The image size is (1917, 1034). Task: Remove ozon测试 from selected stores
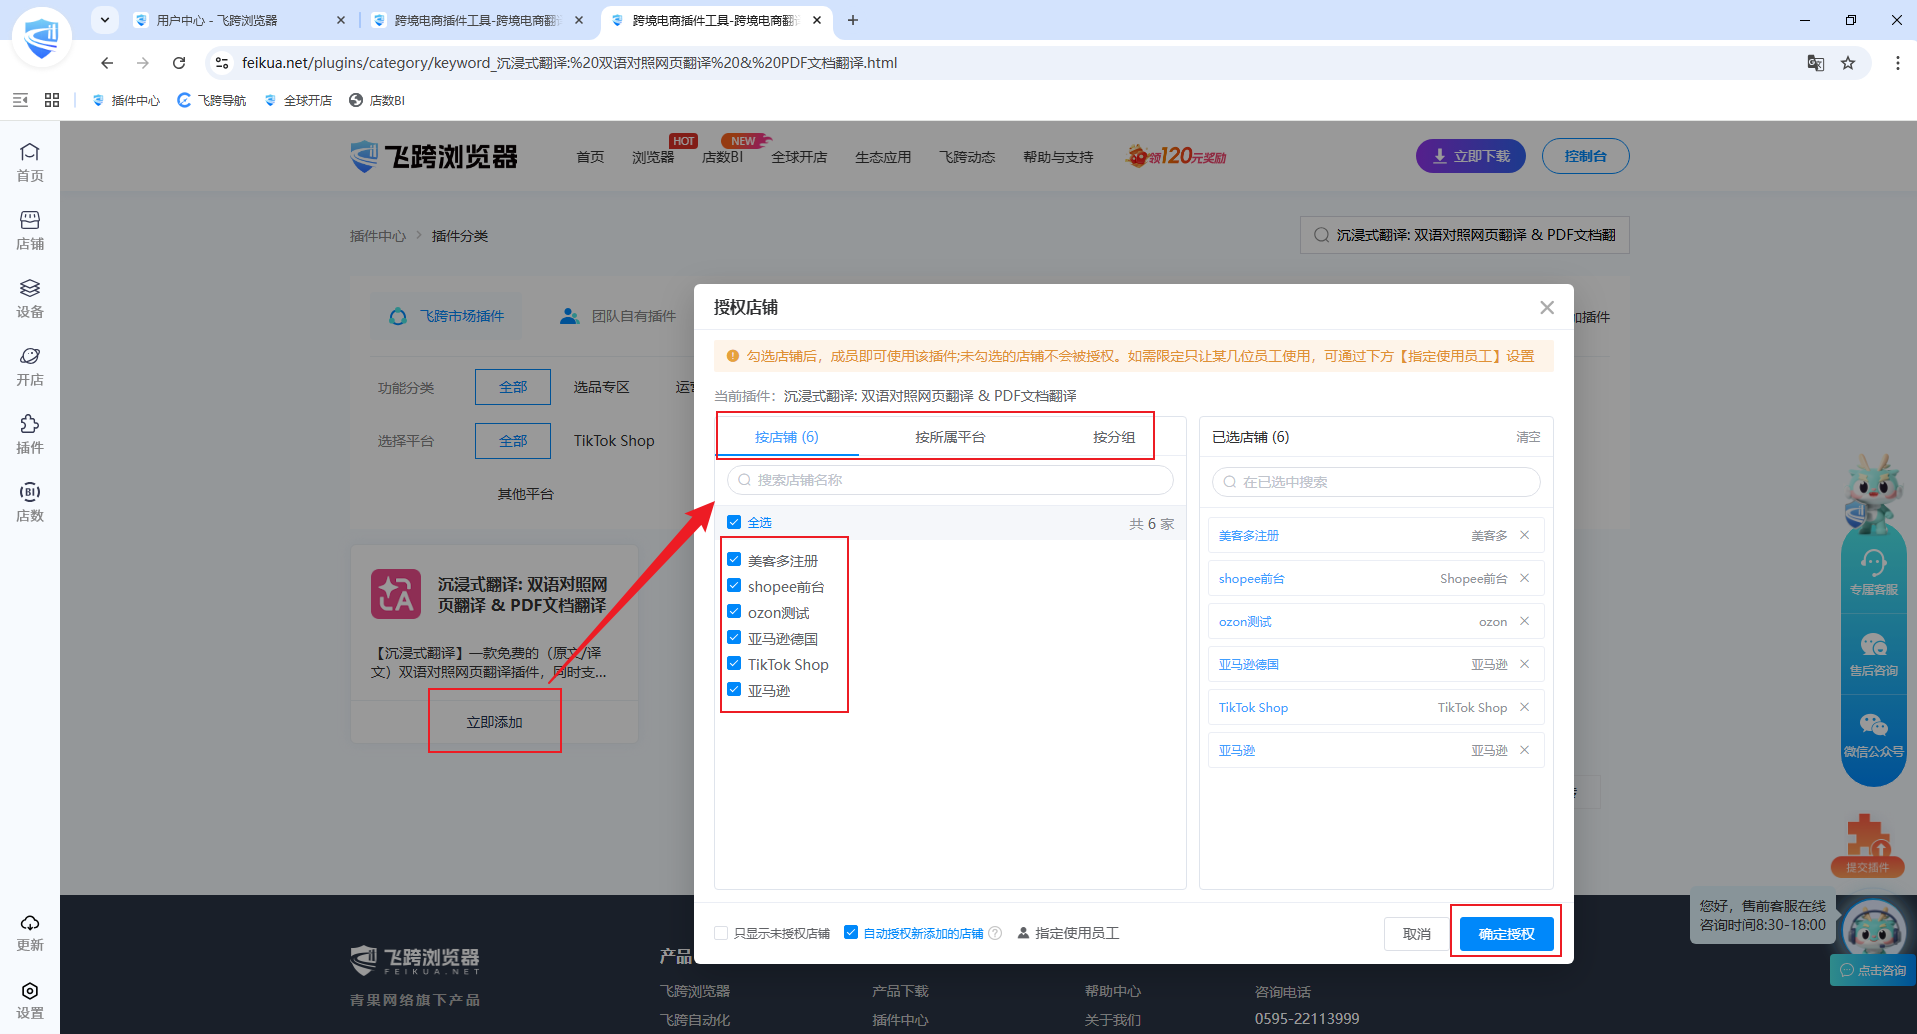click(1525, 621)
